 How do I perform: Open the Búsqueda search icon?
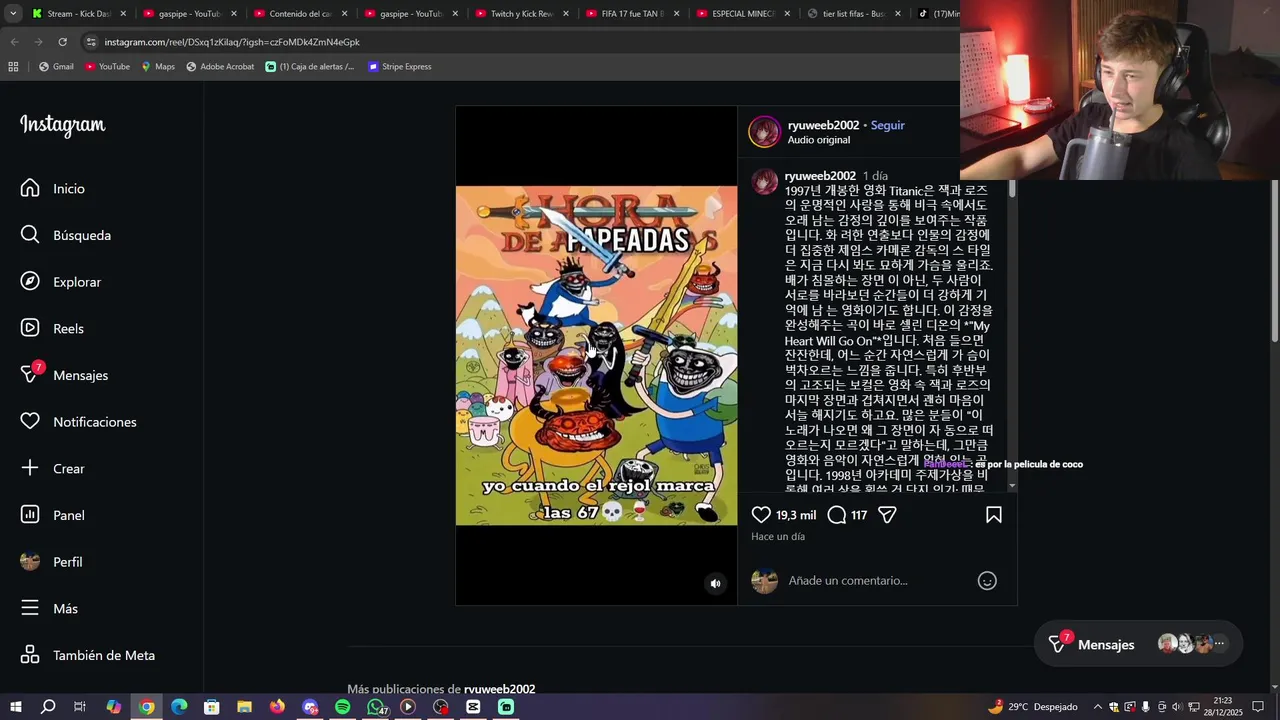(x=30, y=235)
